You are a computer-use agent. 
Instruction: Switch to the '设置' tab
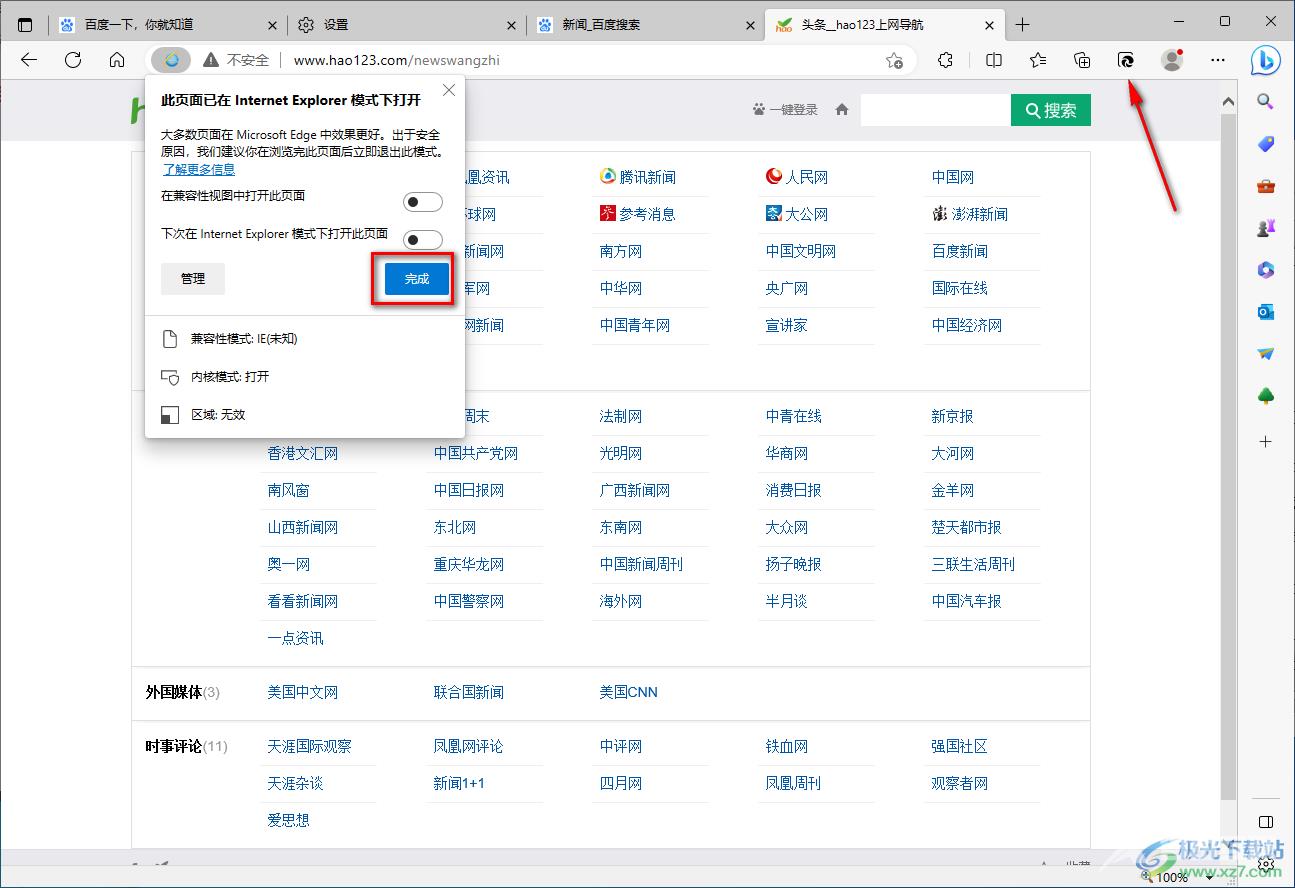pos(406,25)
